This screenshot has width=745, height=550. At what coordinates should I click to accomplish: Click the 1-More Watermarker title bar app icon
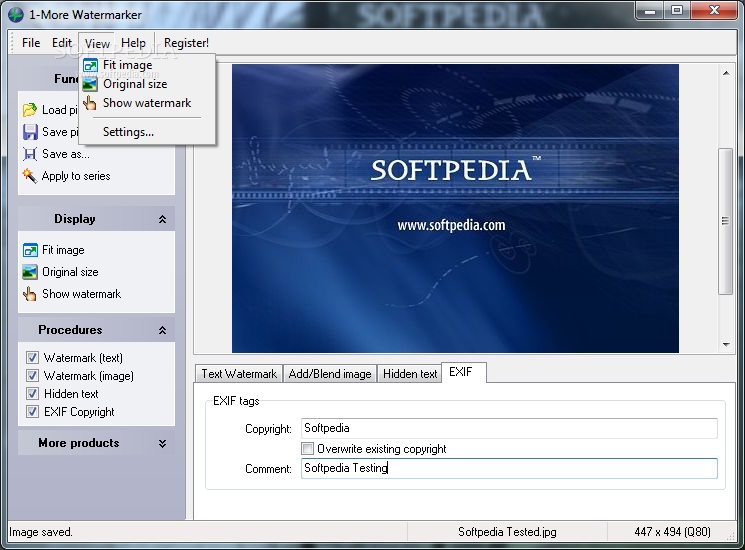[x=15, y=15]
